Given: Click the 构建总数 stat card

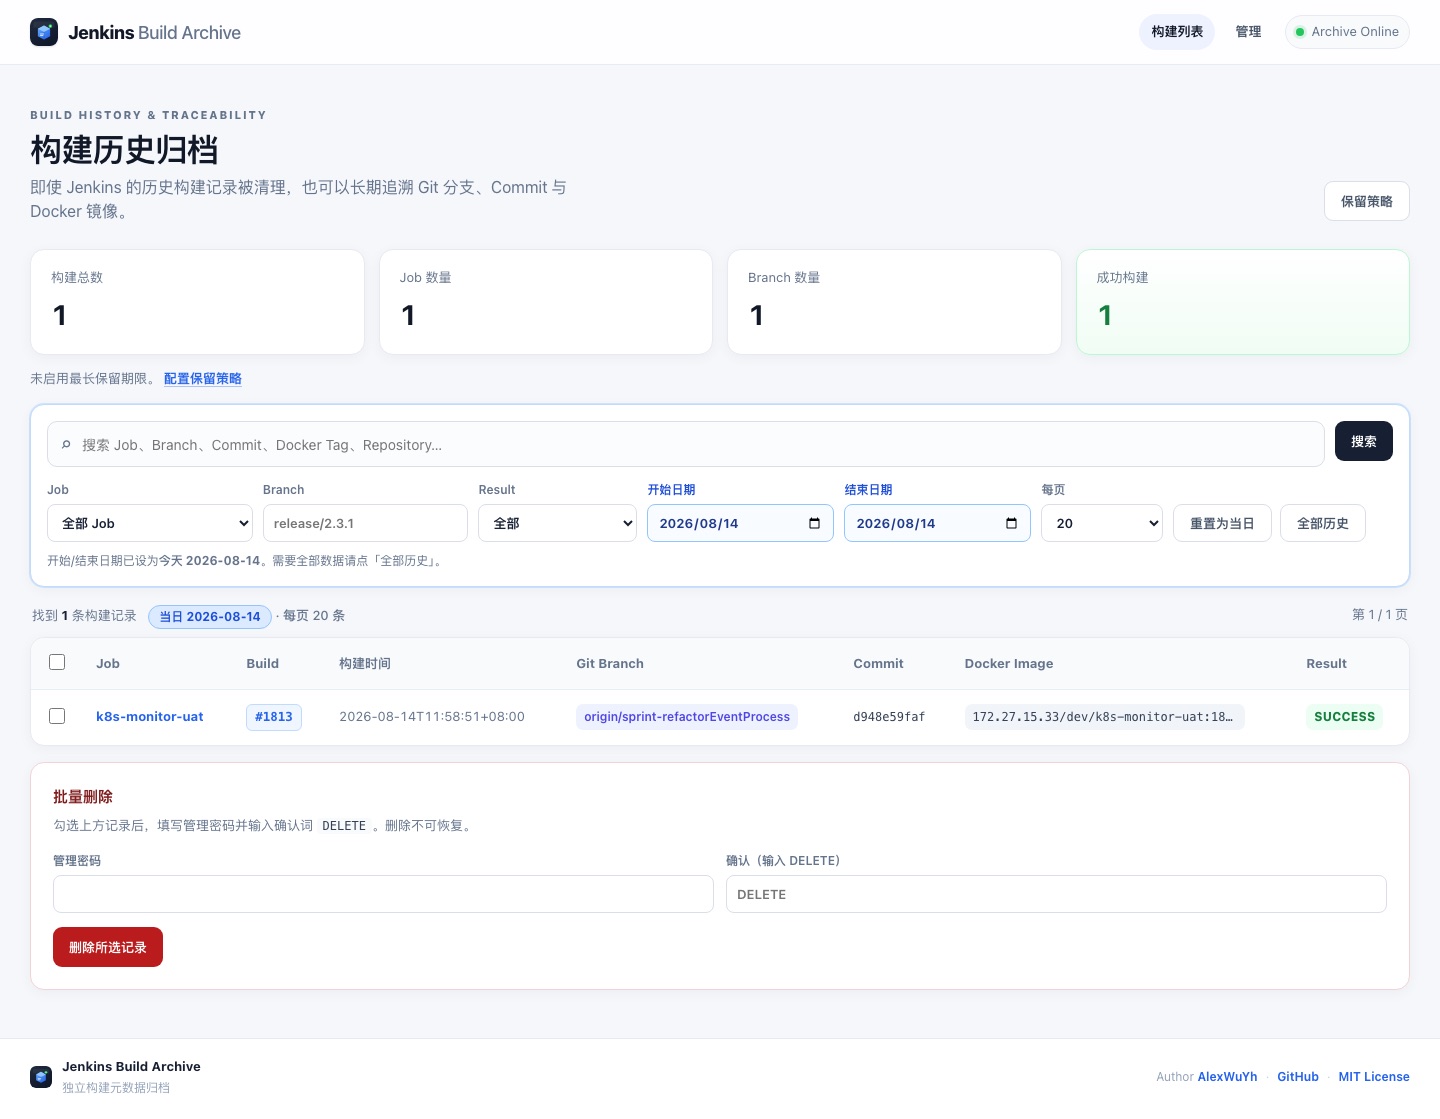Looking at the screenshot, I should [x=197, y=302].
